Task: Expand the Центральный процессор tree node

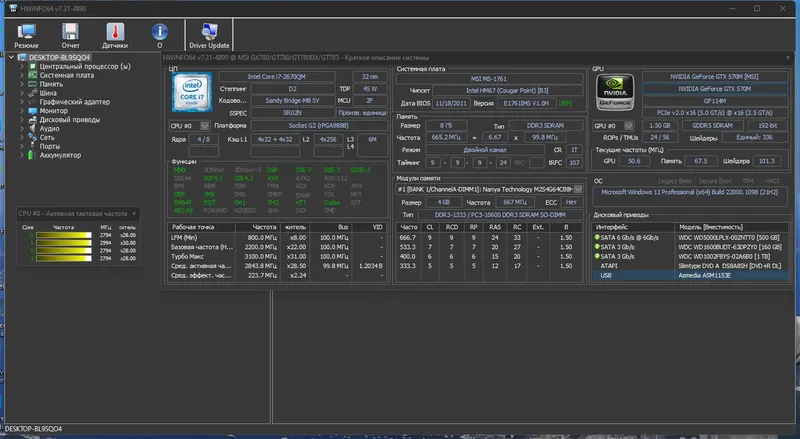Action: pyautogui.click(x=23, y=67)
